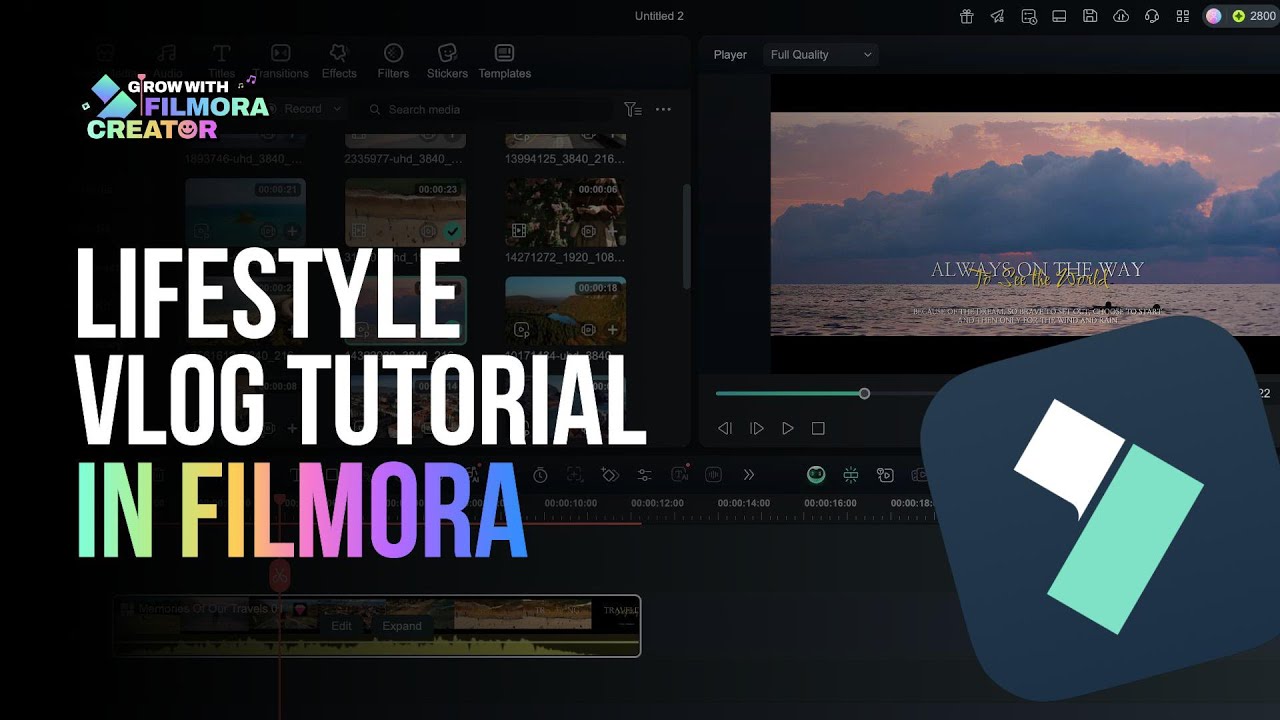This screenshot has width=1280, height=720.
Task: Click timeline ruler at 00:00:14:00
Action: (x=744, y=503)
